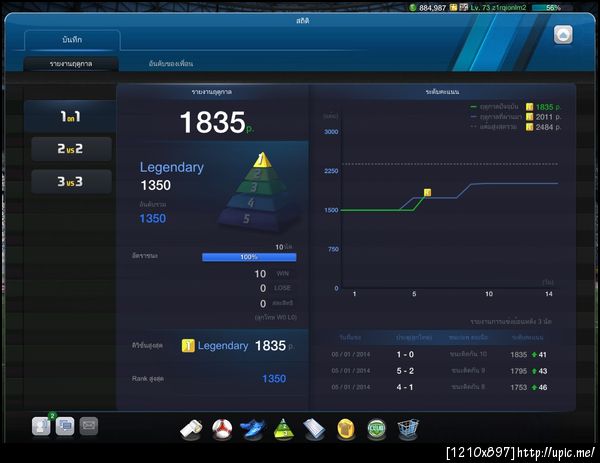Select the green ranking pyramid dock icon

click(284, 429)
